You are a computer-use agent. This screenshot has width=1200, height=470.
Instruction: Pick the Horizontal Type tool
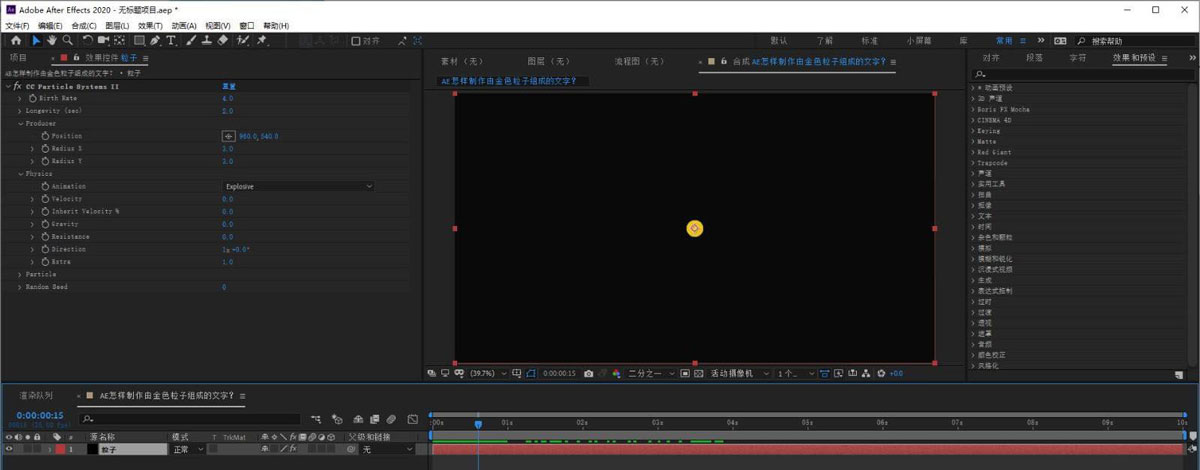pyautogui.click(x=171, y=41)
